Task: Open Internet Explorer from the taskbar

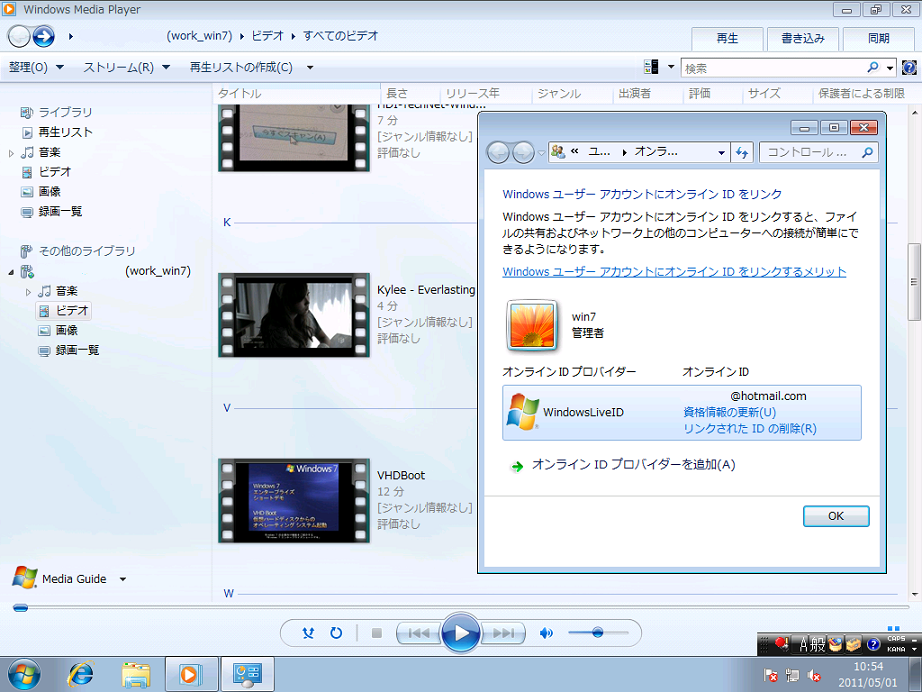Action: pyautogui.click(x=80, y=674)
